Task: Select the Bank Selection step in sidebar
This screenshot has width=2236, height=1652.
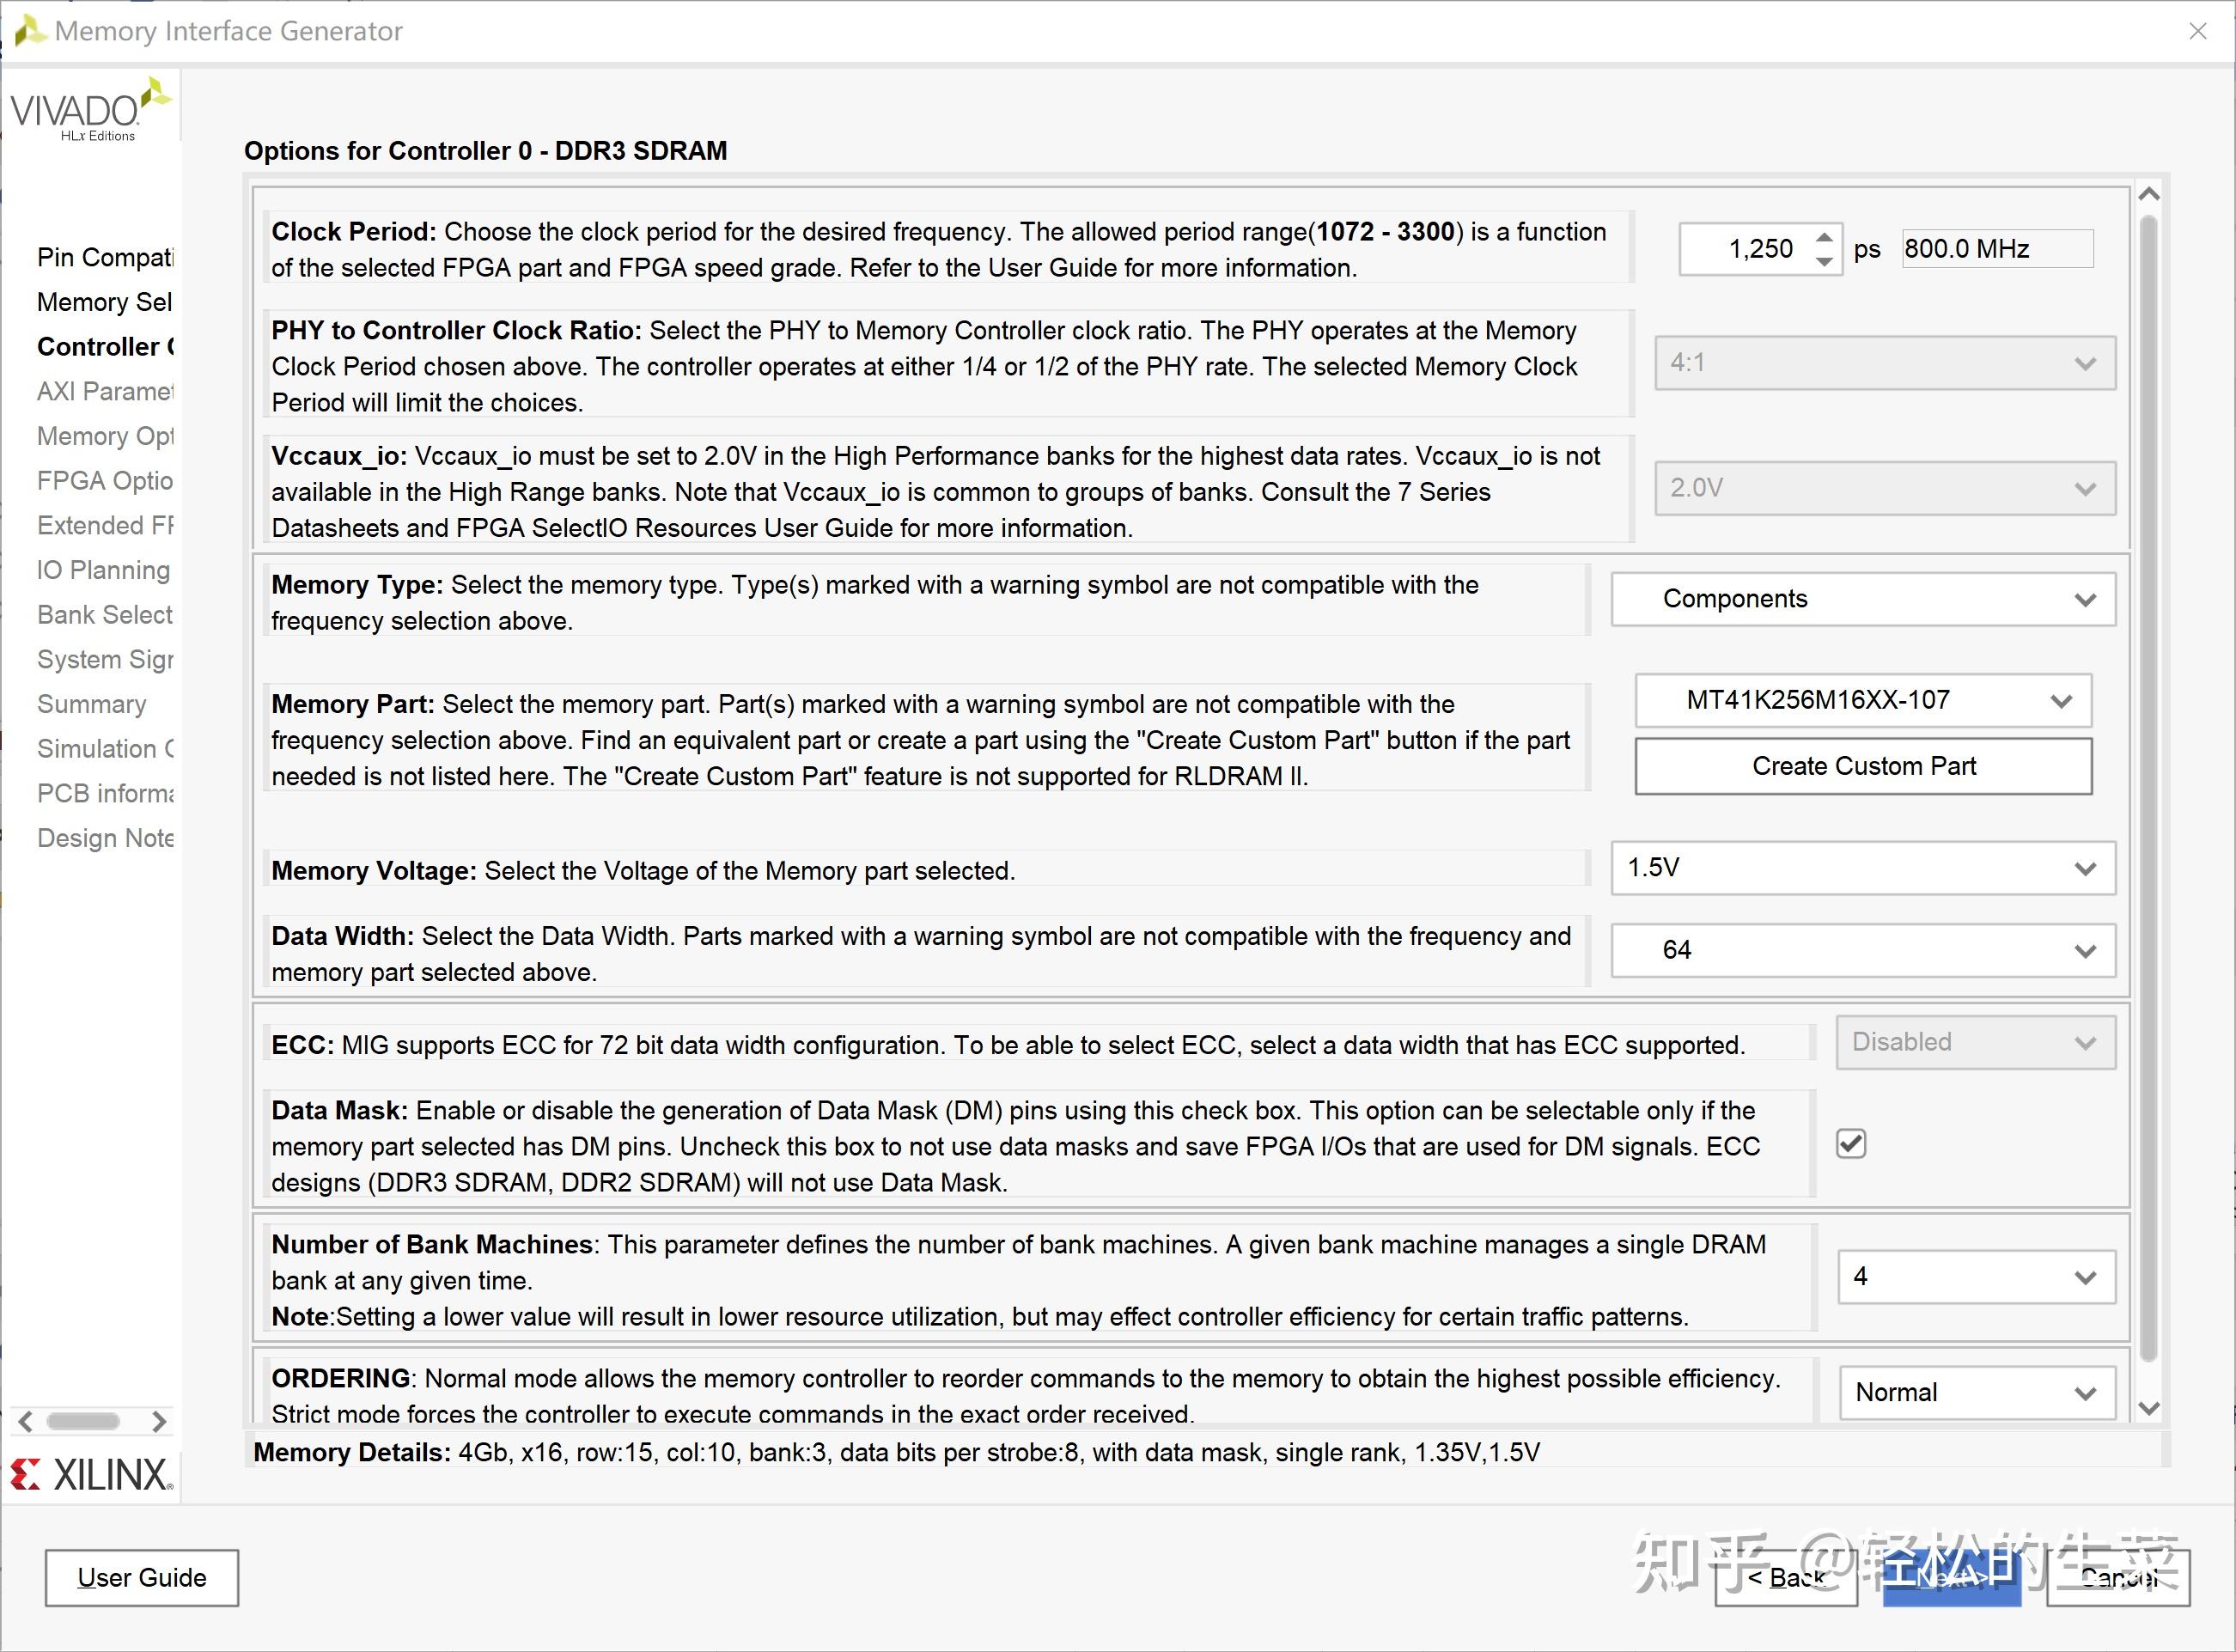Action: coord(105,615)
